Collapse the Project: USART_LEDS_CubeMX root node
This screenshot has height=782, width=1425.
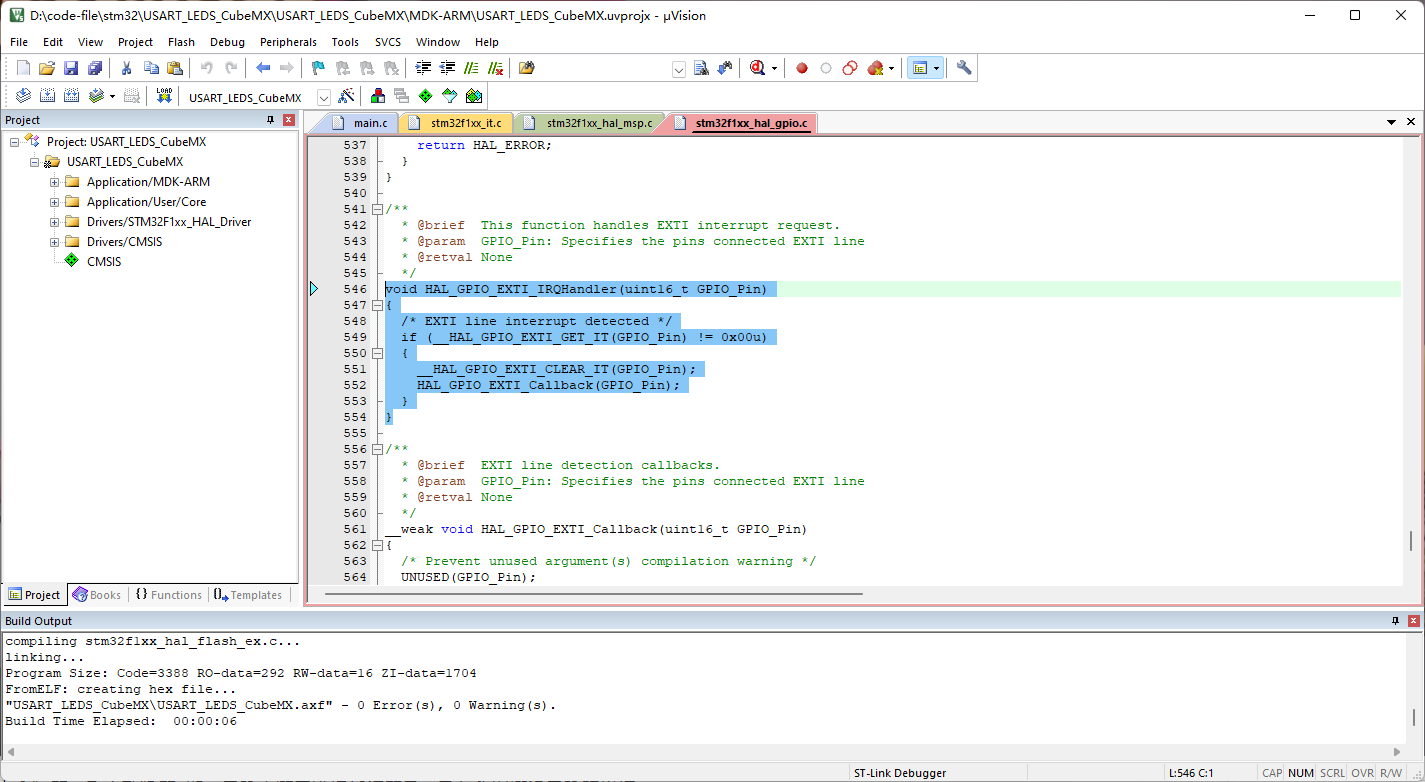[15, 142]
